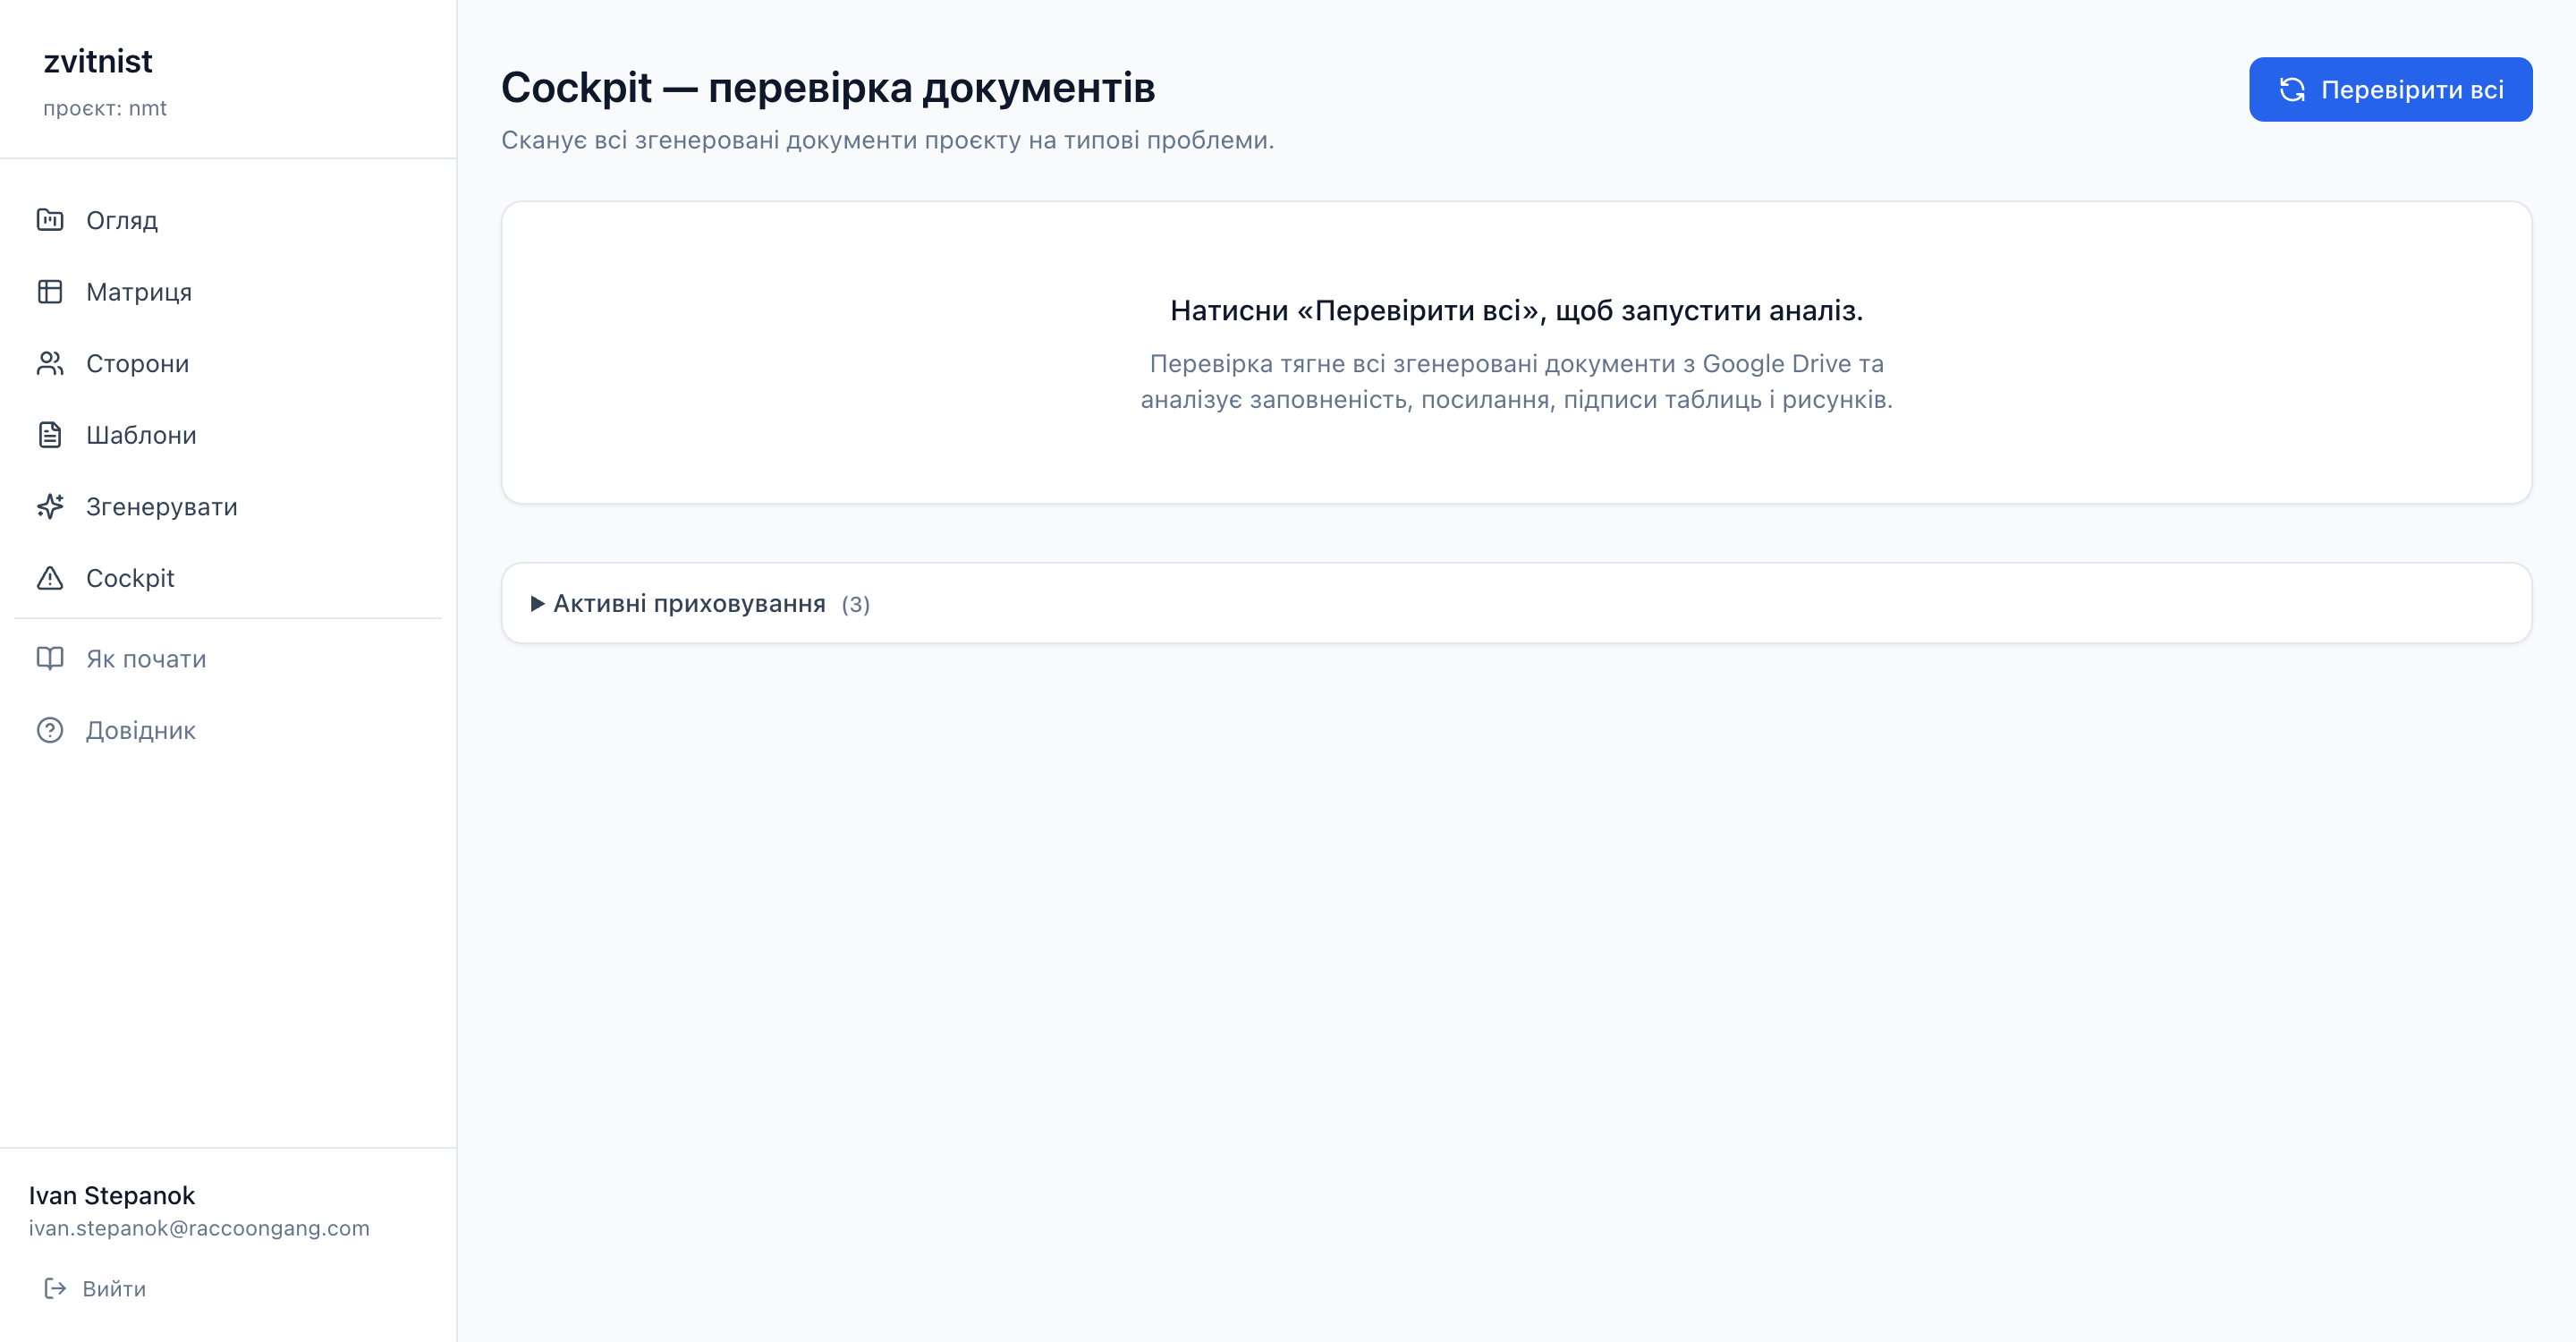2576x1342 pixels.
Task: Click the Шаблони document icon
Action: tap(50, 435)
